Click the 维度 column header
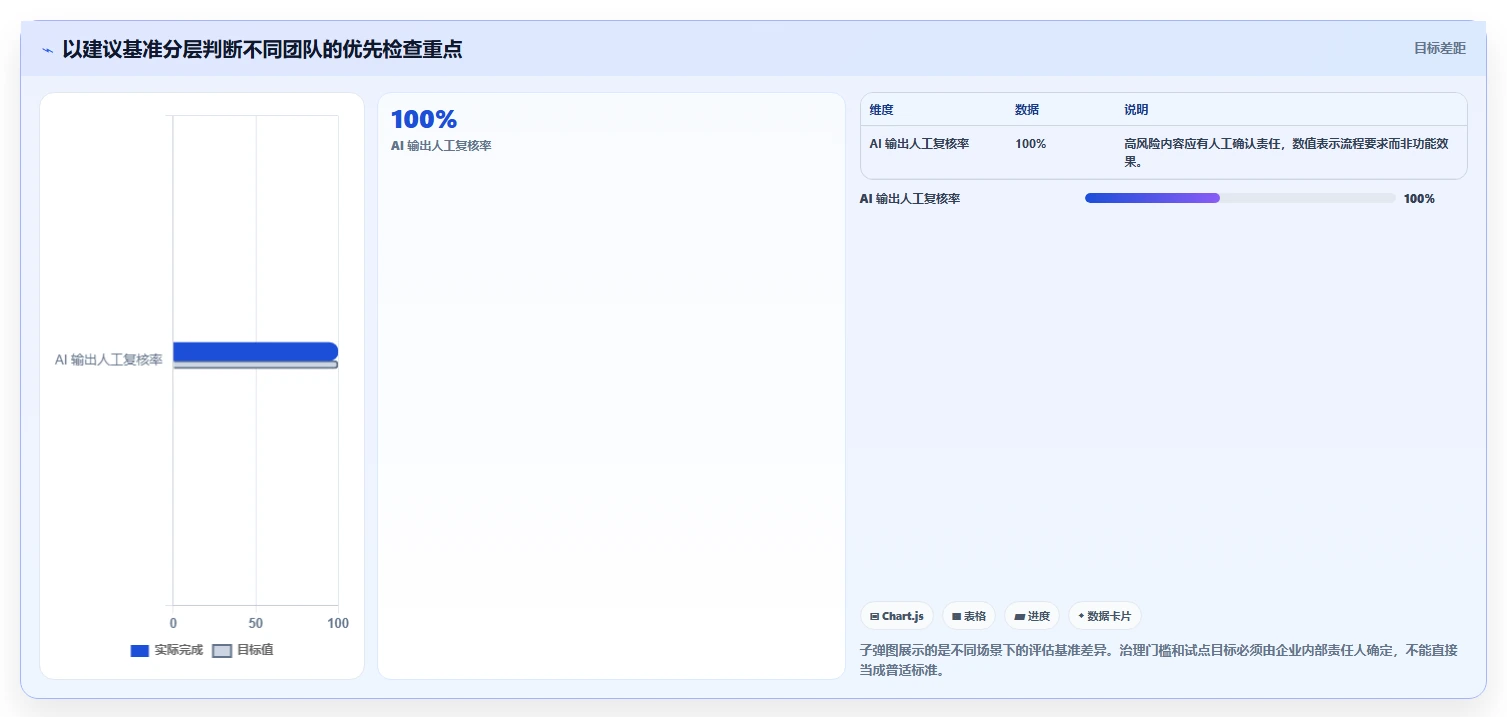The width and height of the screenshot is (1507, 717). (x=881, y=110)
